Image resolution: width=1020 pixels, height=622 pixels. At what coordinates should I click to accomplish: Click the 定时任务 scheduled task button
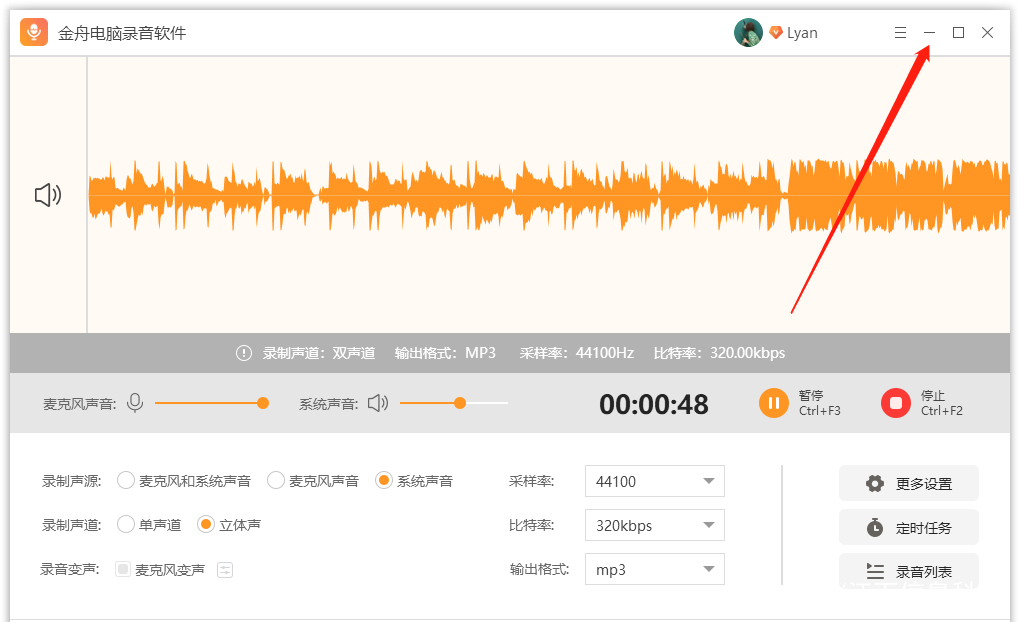click(x=908, y=528)
